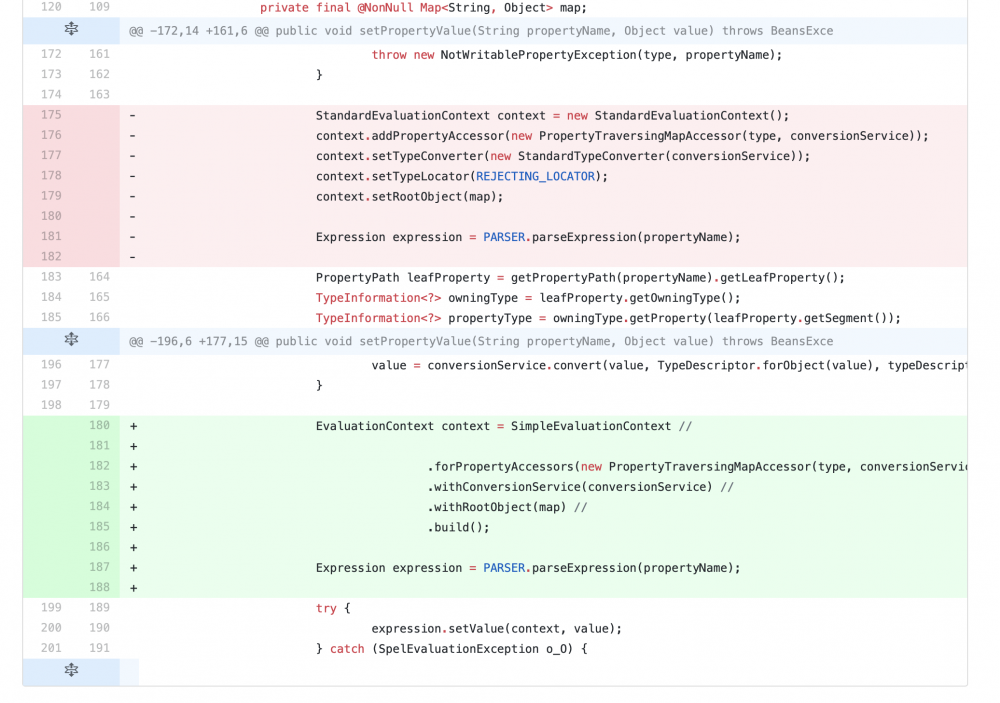Click the plus marker on added line 180
This screenshot has height=703, width=1000.
click(x=133, y=426)
